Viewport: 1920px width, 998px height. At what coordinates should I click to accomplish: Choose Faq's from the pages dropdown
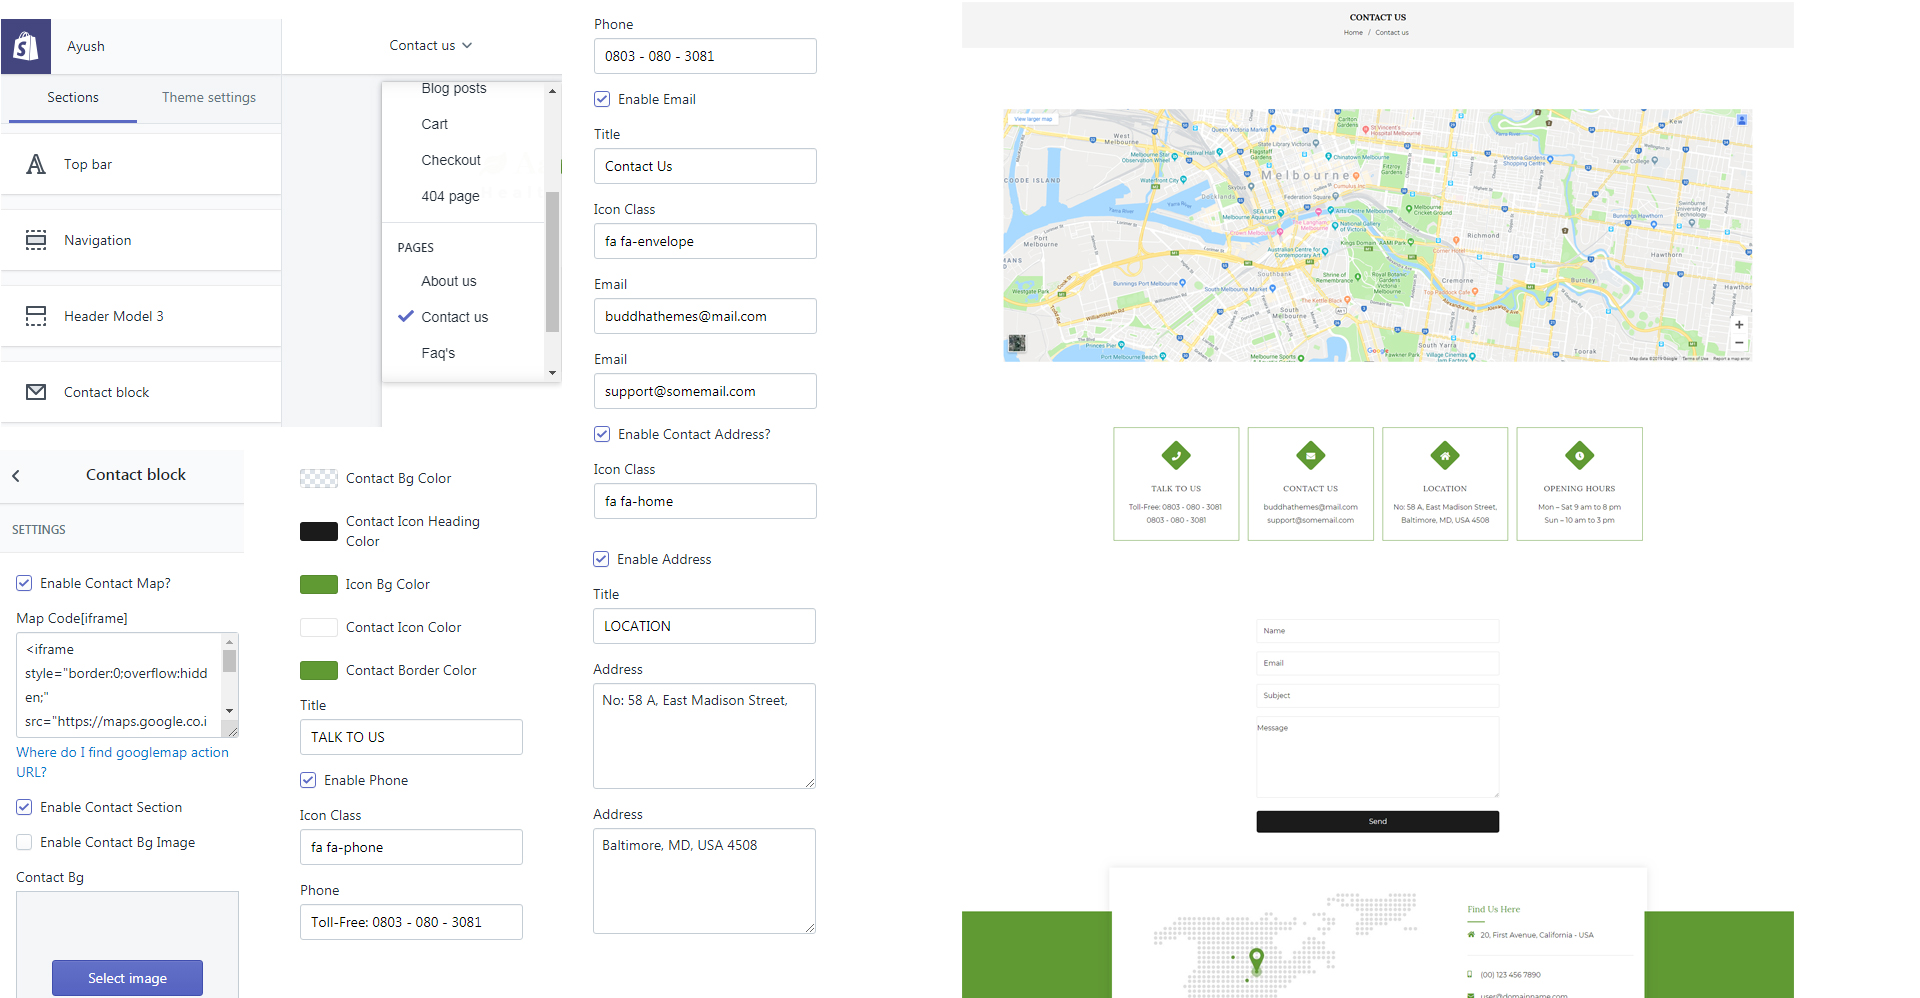438,353
